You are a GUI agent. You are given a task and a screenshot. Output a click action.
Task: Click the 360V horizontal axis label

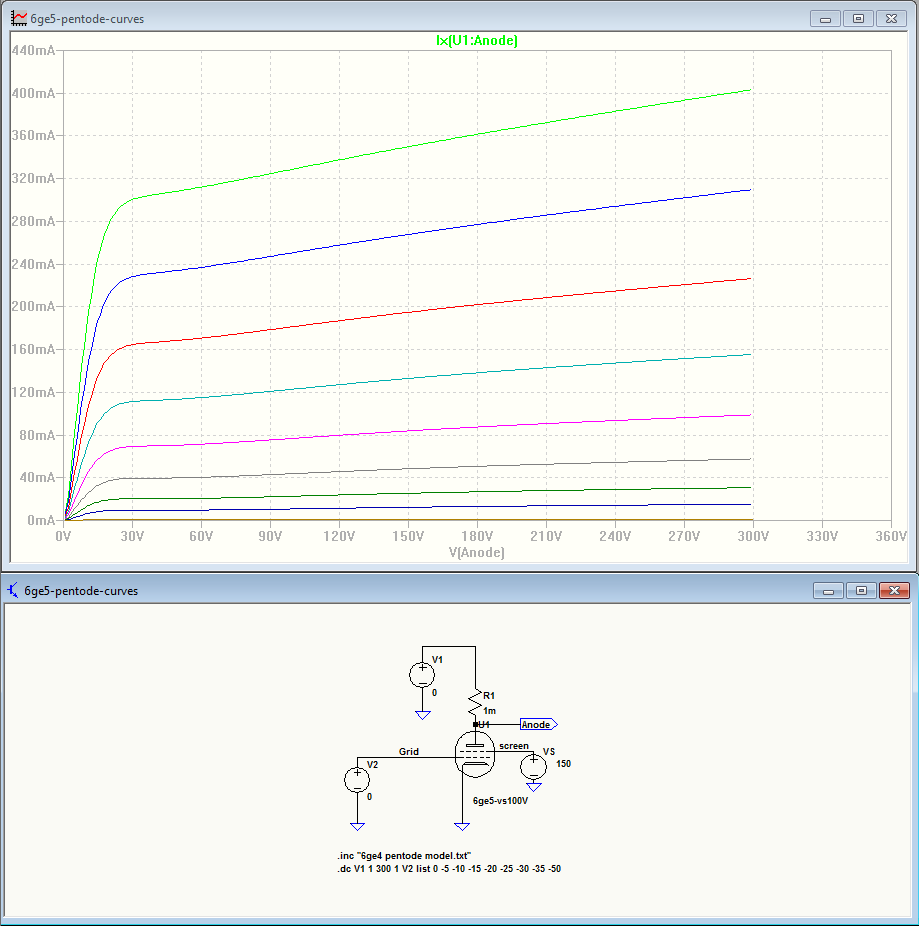[891, 536]
